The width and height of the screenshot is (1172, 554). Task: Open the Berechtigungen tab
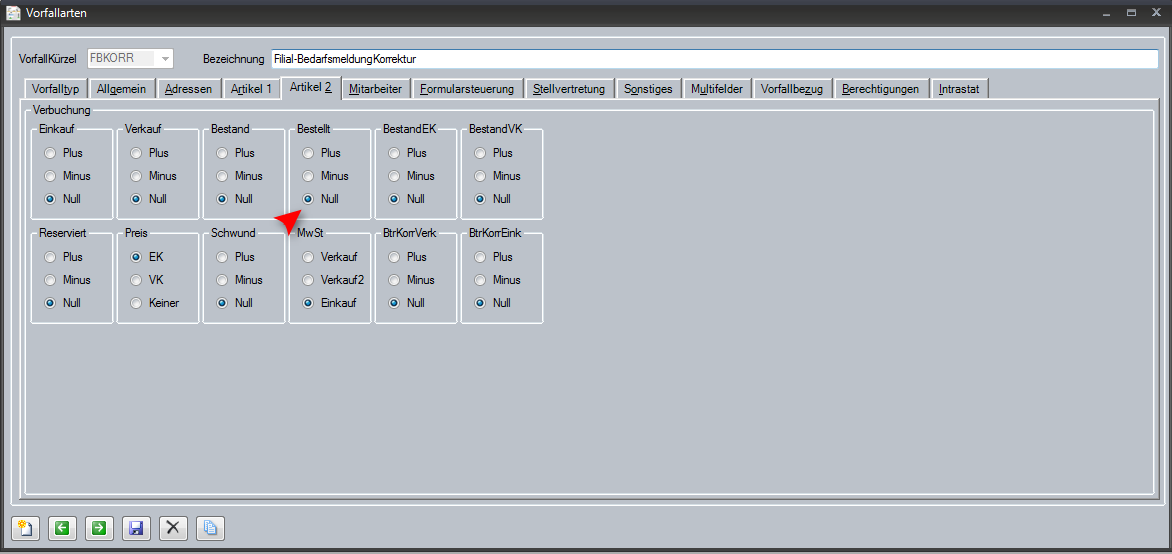click(880, 89)
